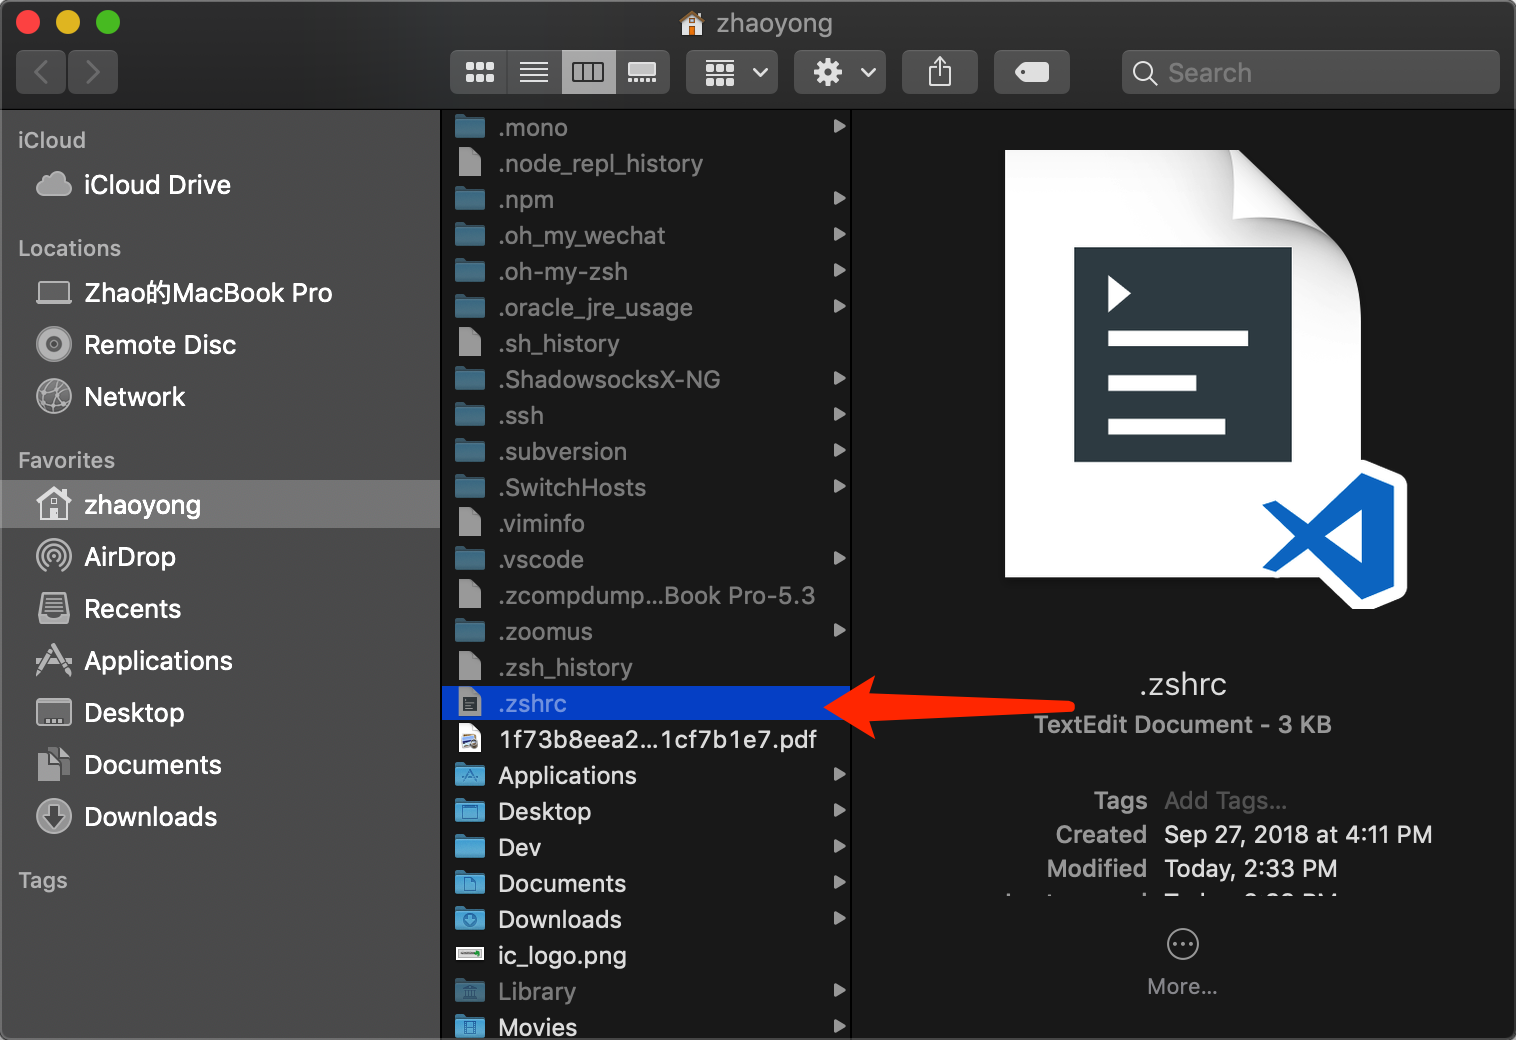Select Network under Locations

[x=134, y=396]
